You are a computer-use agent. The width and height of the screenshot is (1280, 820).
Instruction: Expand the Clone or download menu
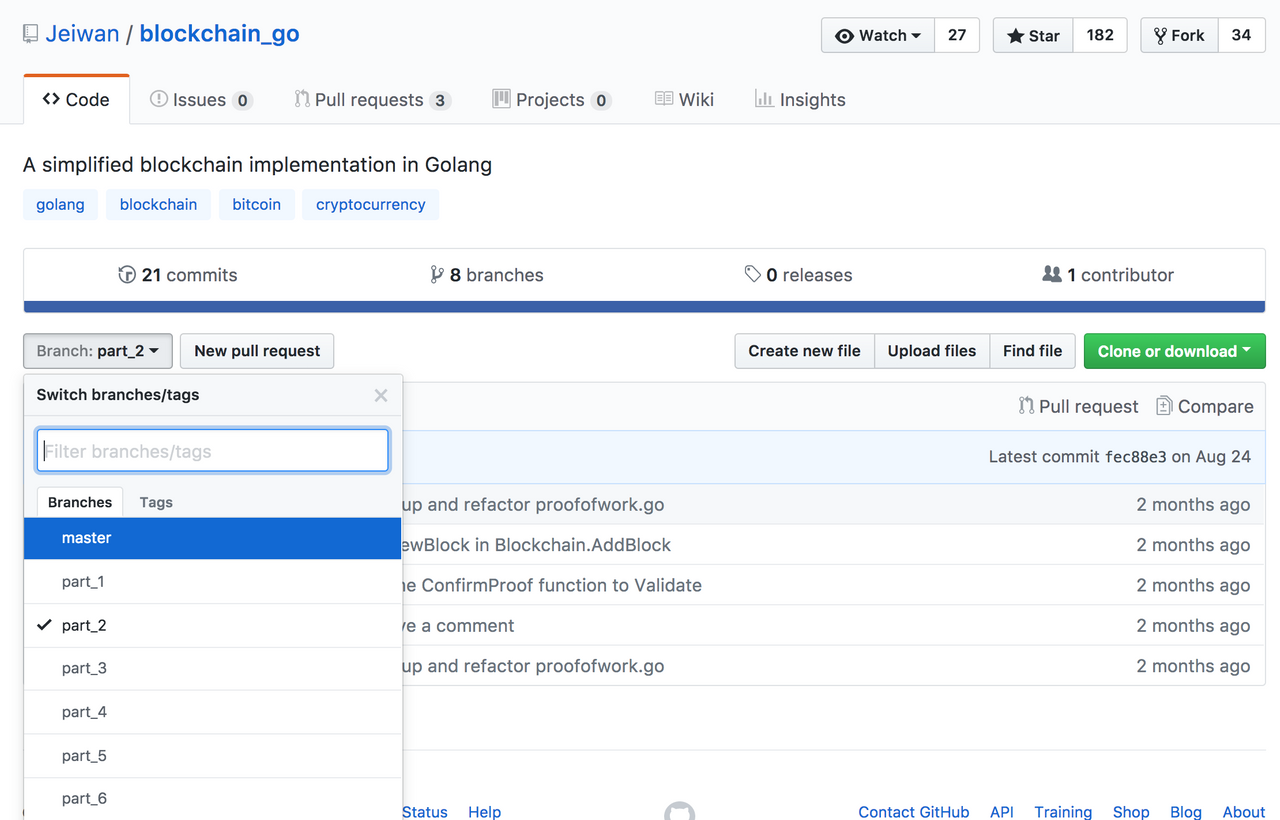(x=1174, y=351)
